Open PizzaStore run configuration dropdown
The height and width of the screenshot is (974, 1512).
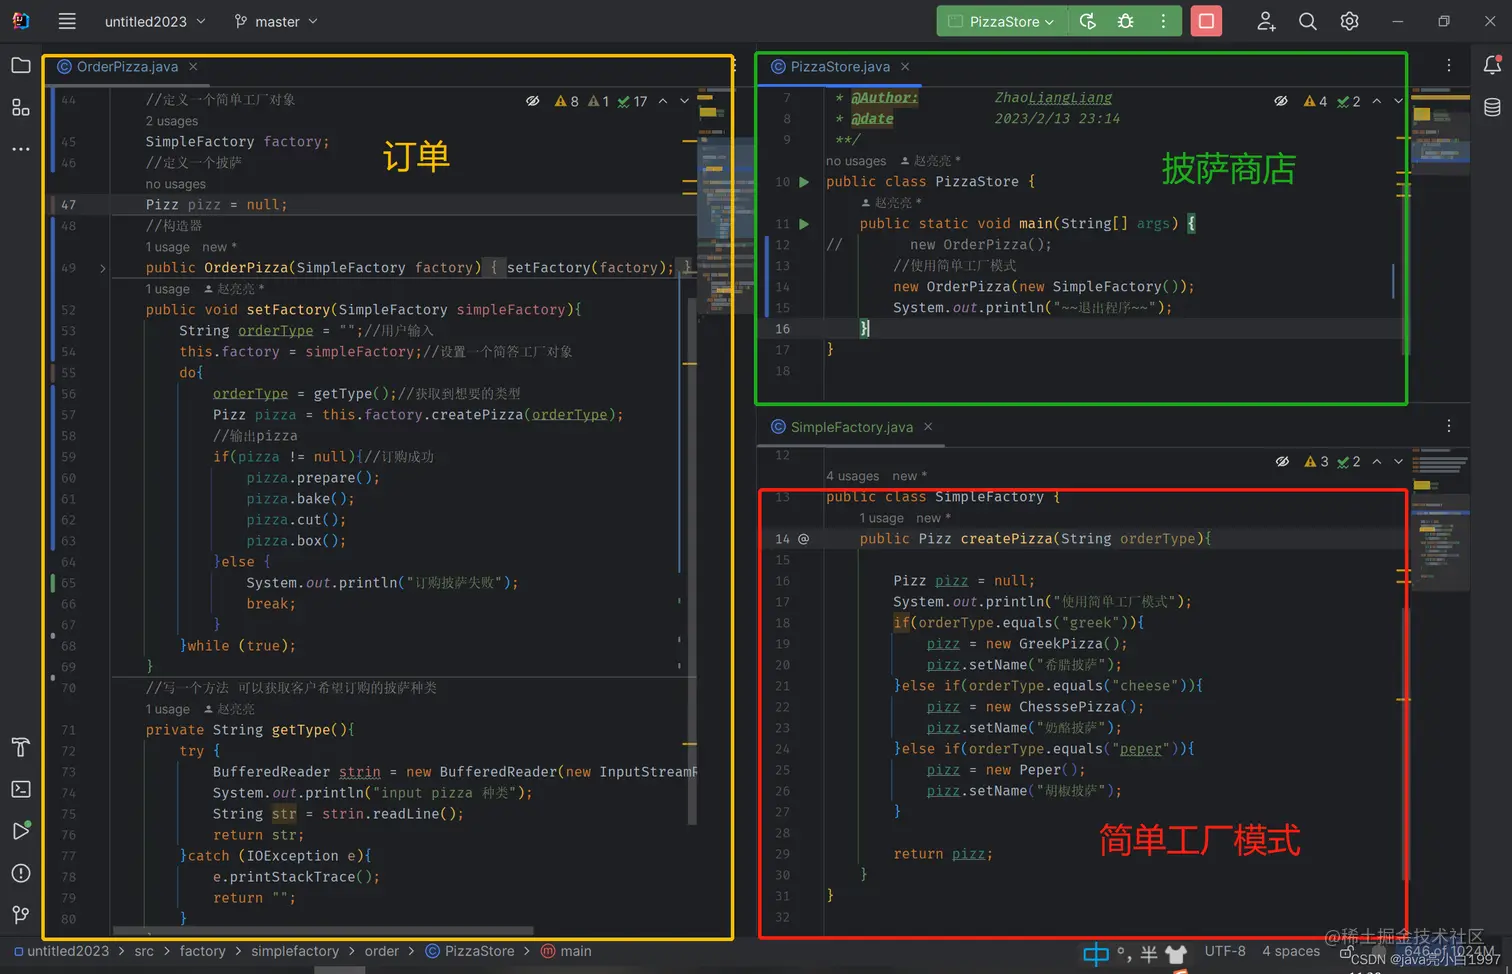tap(1001, 21)
